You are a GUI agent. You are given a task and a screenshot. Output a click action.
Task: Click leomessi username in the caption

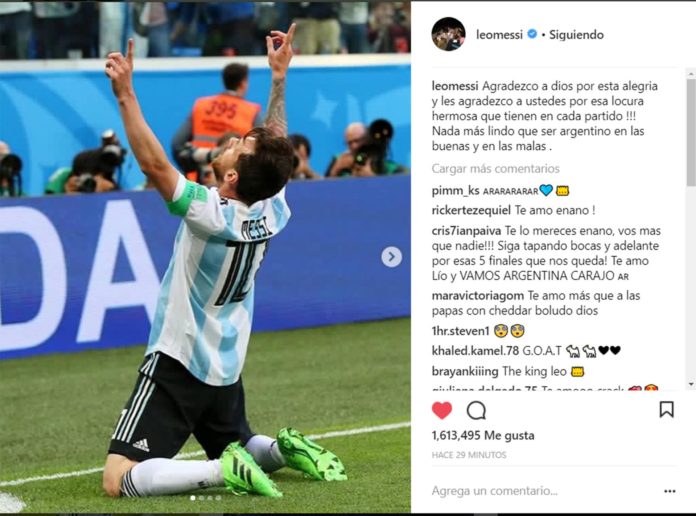coord(455,86)
